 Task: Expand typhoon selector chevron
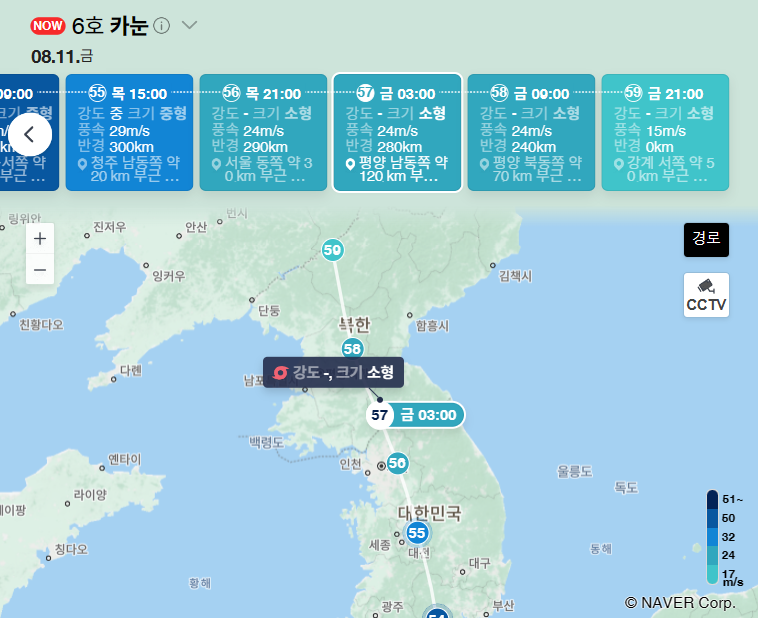pos(189,25)
